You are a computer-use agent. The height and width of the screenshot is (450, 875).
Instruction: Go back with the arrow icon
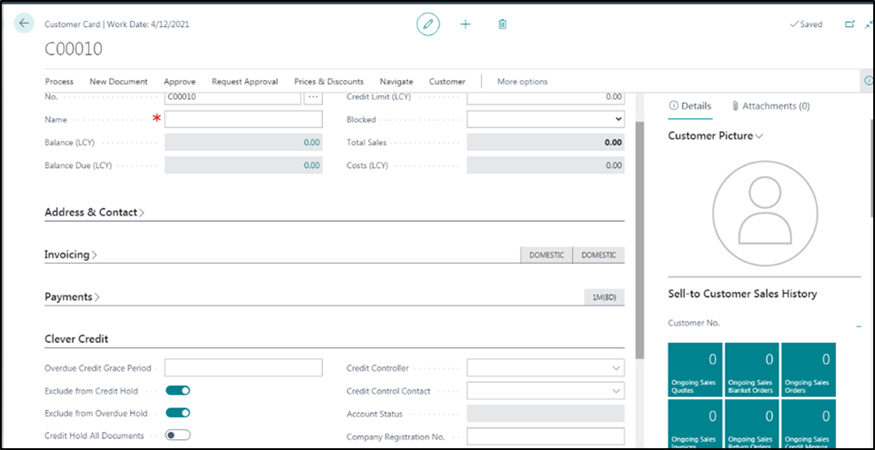(23, 23)
